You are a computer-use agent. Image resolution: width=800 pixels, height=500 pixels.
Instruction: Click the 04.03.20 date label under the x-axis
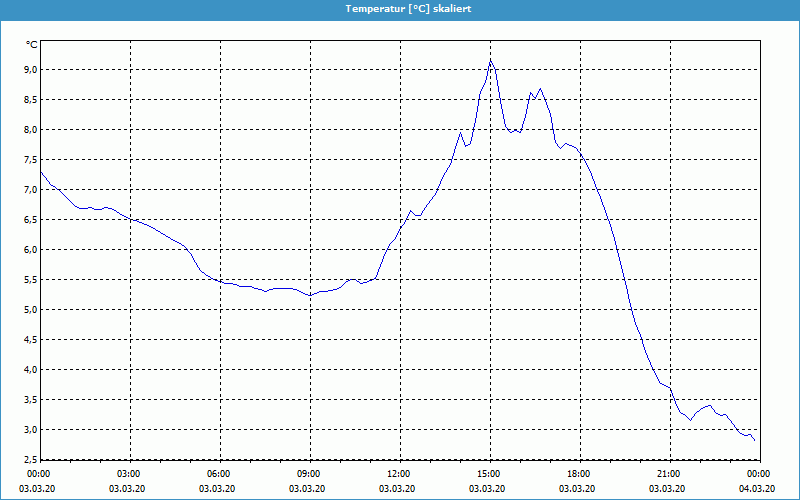(x=757, y=488)
